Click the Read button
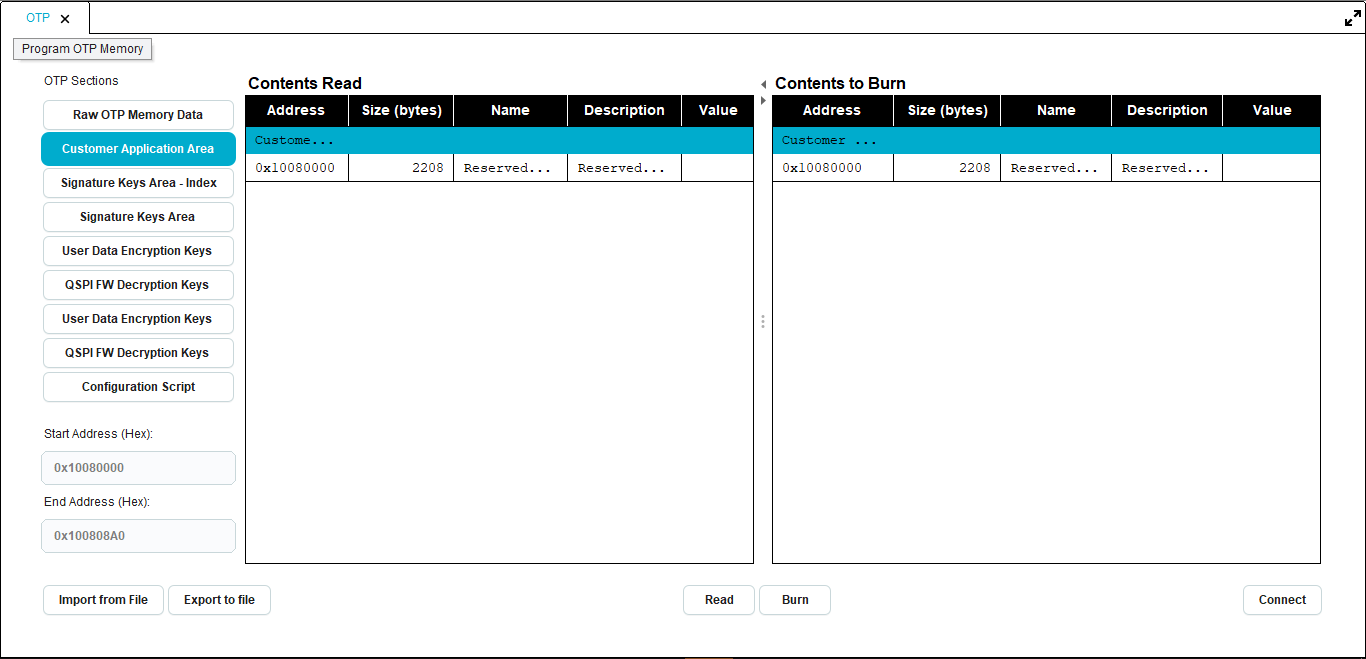 click(719, 600)
